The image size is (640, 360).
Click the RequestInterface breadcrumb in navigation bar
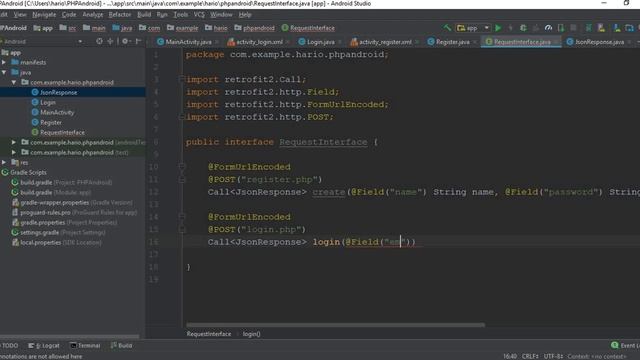coord(308,28)
